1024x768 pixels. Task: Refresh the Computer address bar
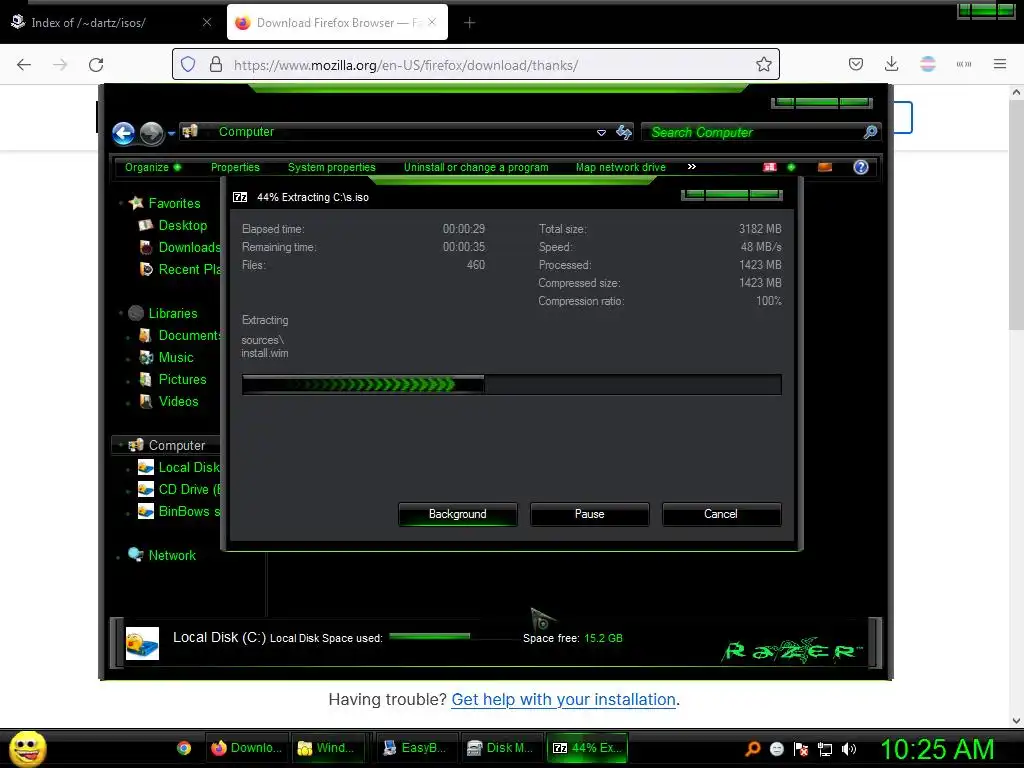624,133
